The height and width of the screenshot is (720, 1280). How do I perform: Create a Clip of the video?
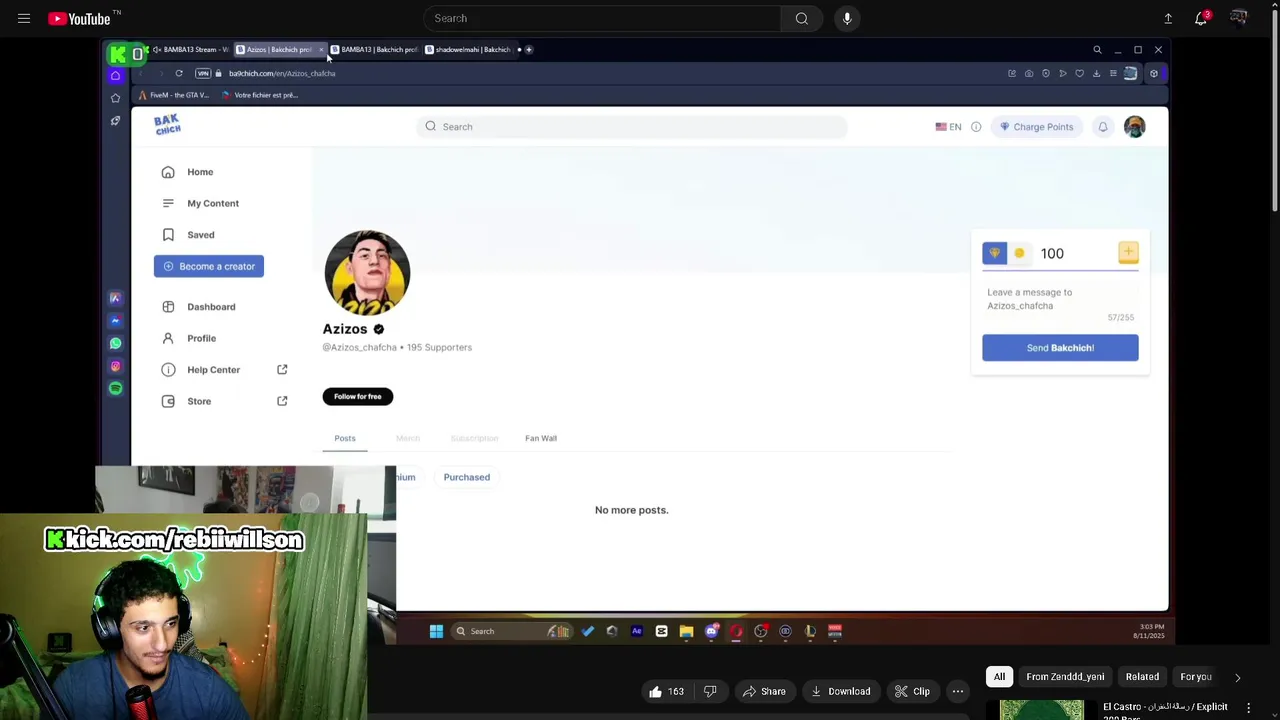pyautogui.click(x=912, y=691)
